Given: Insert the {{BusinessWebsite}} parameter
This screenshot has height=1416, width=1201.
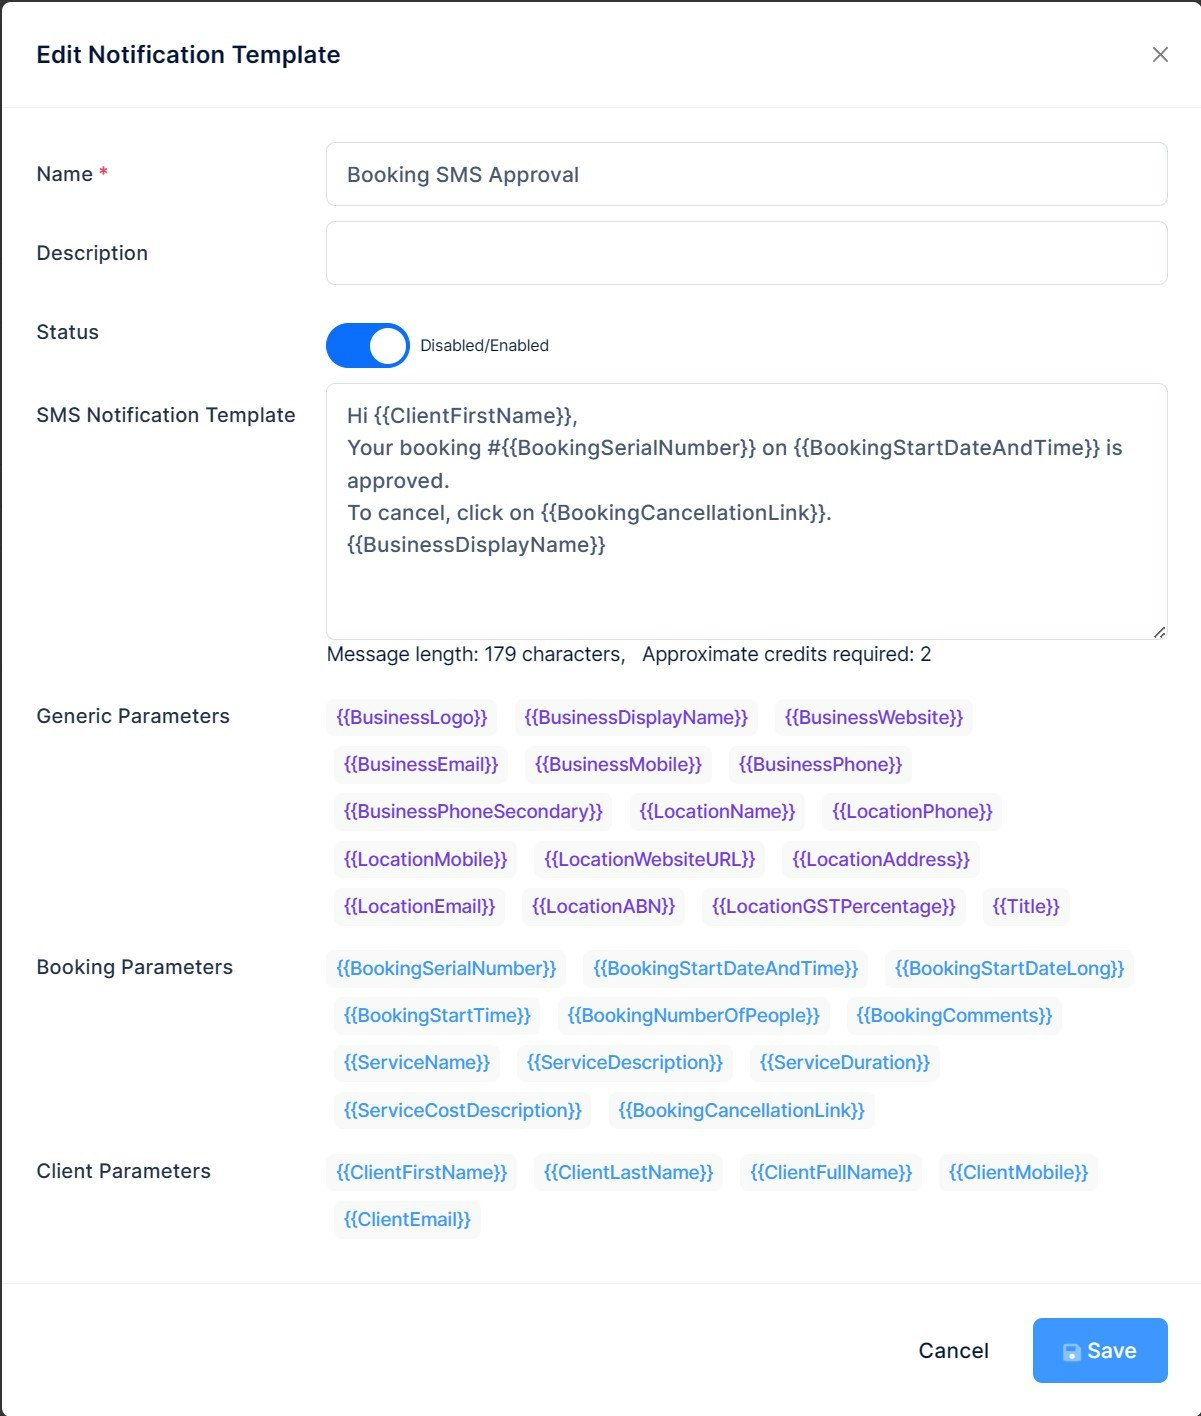Looking at the screenshot, I should pos(873,717).
